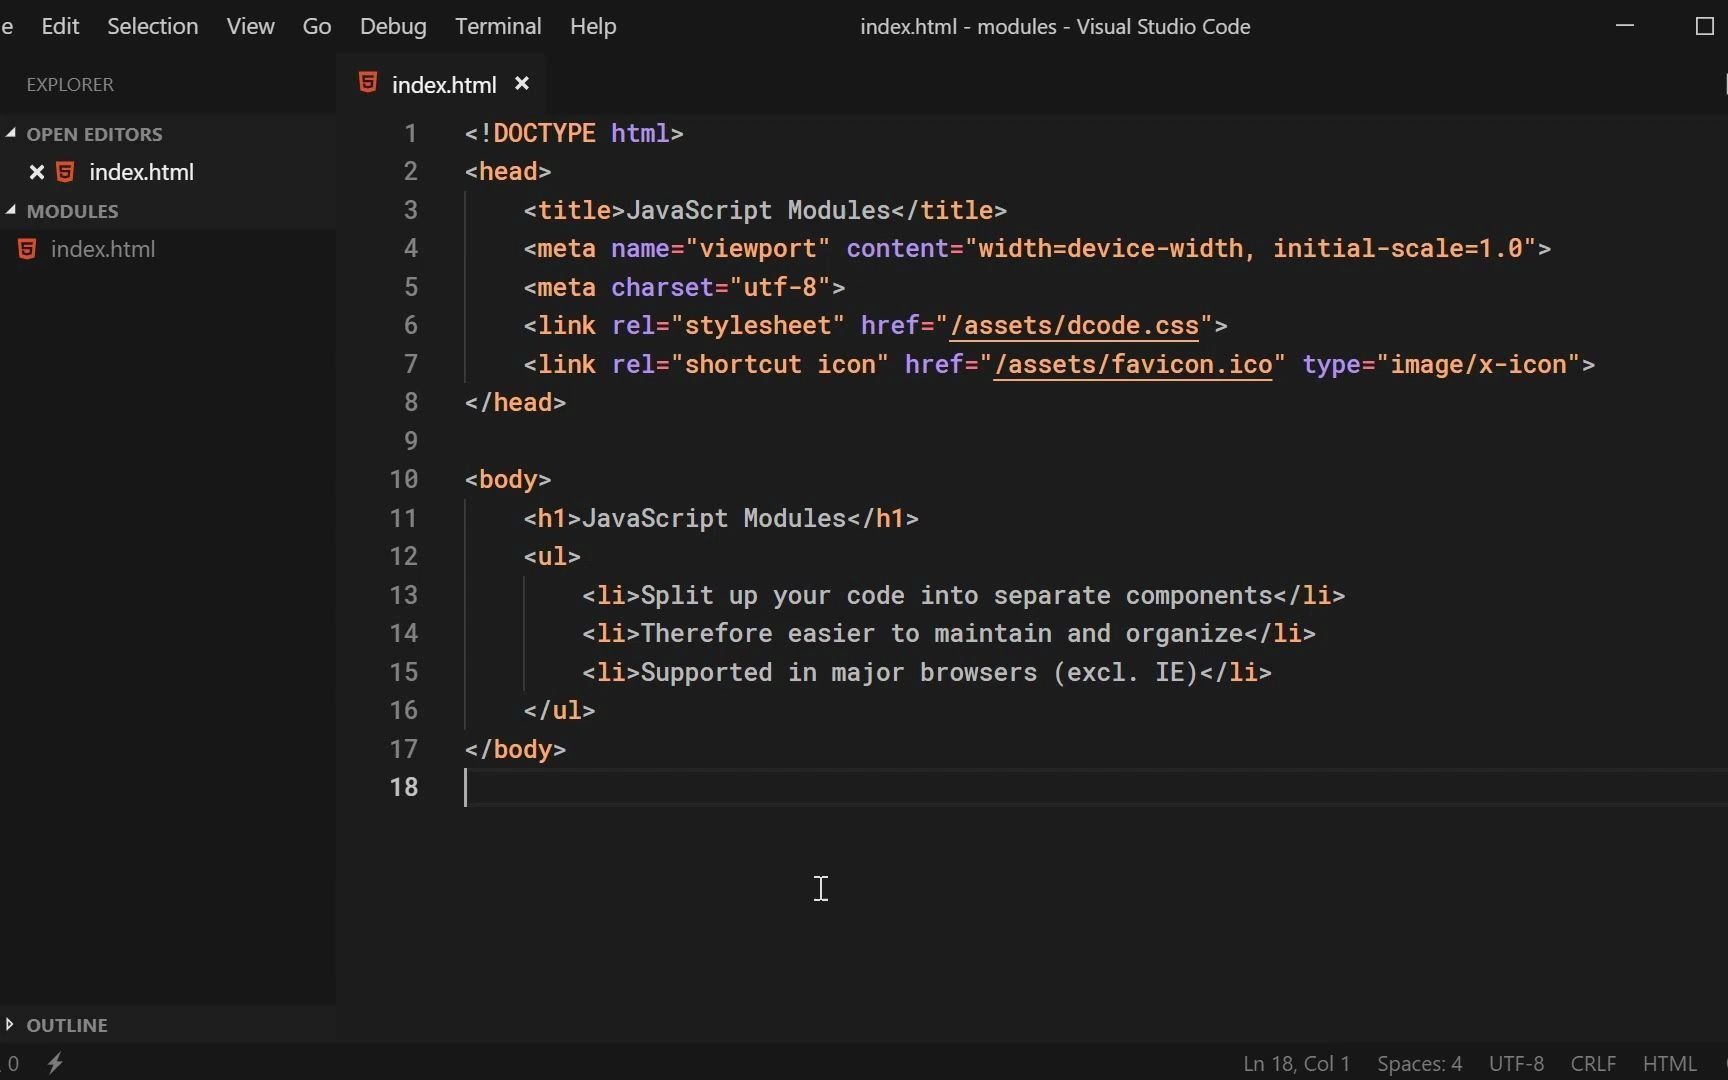Click the HTML5 icon on the index.html tab
This screenshot has height=1080, width=1728.
coord(368,84)
